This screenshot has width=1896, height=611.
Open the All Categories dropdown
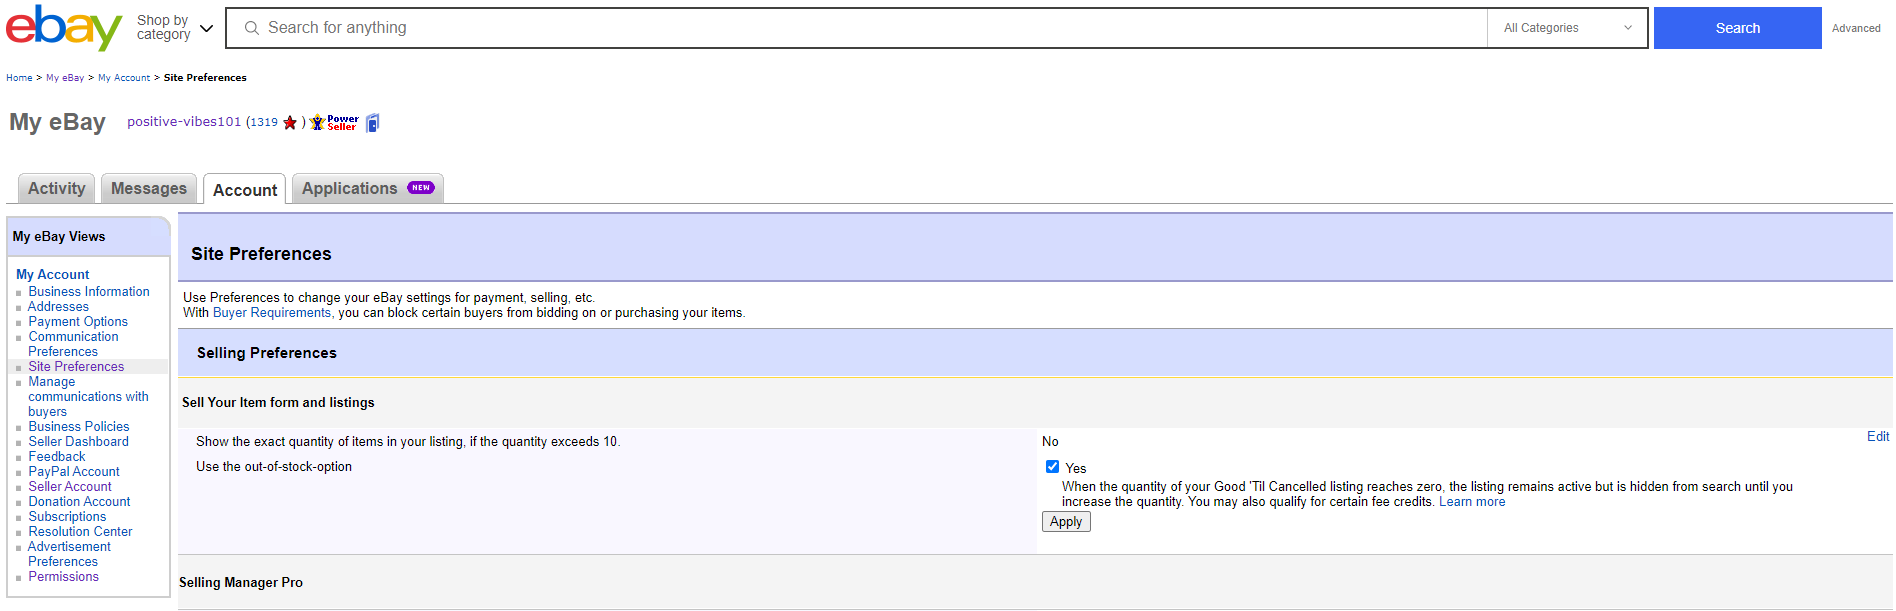pos(1567,28)
